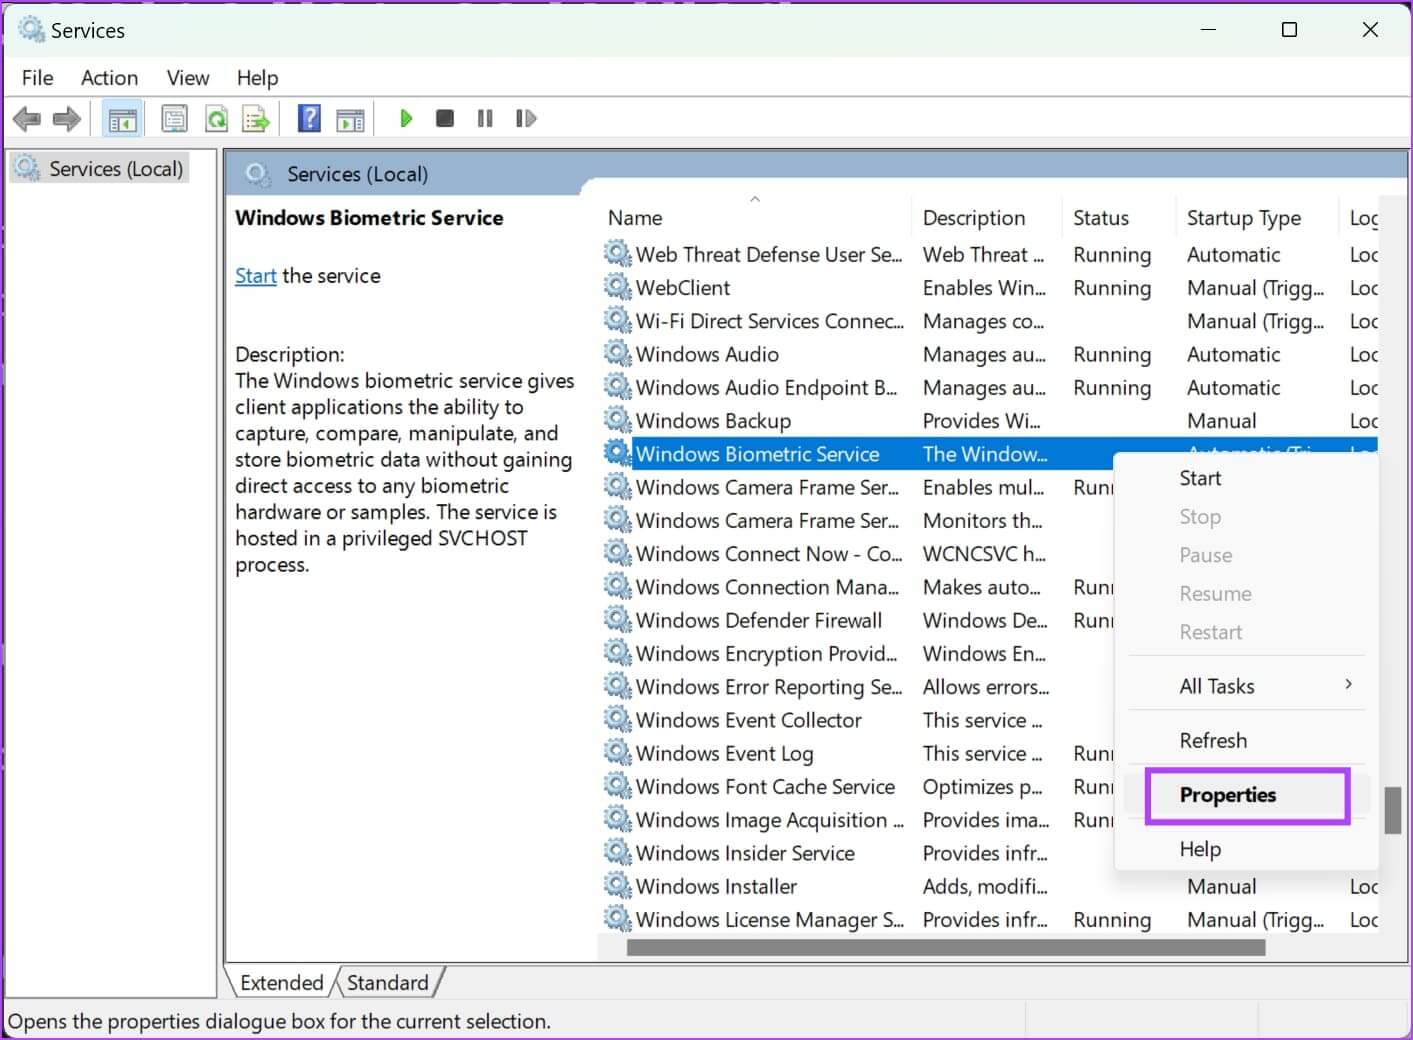Click the Restart Service toolbar icon
Image resolution: width=1413 pixels, height=1040 pixels.
point(526,118)
